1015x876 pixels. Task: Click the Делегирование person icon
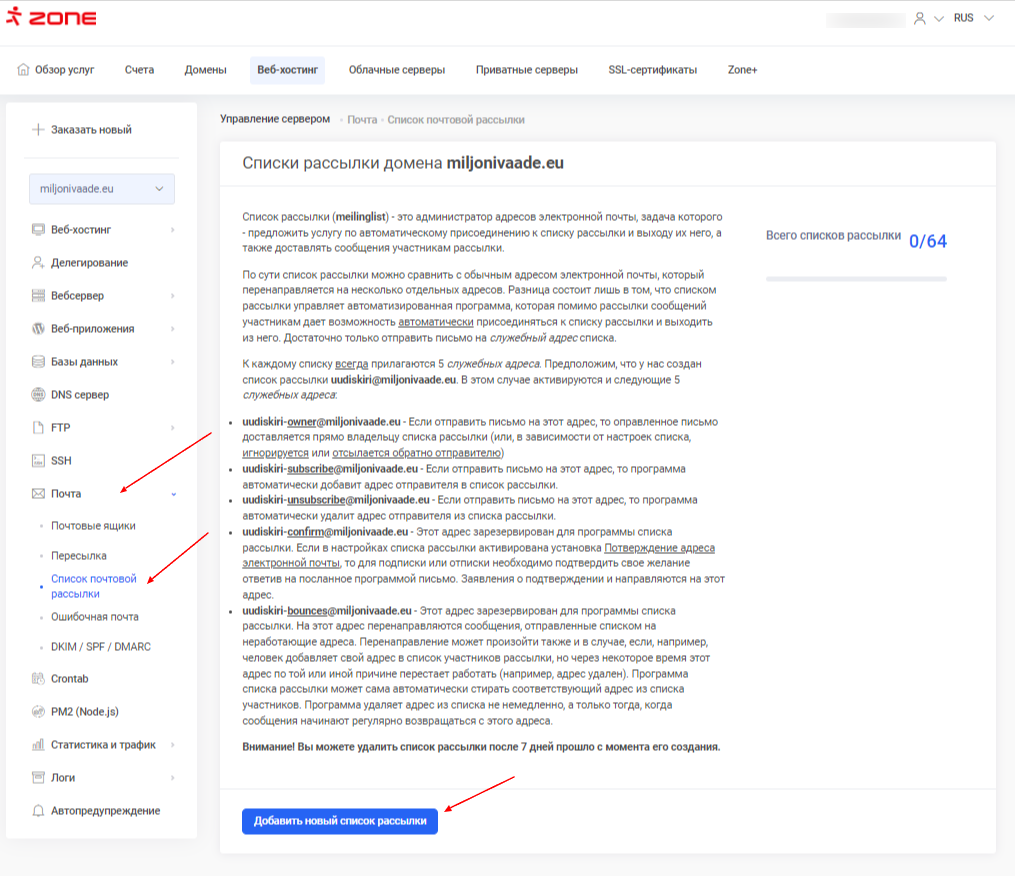click(x=38, y=263)
